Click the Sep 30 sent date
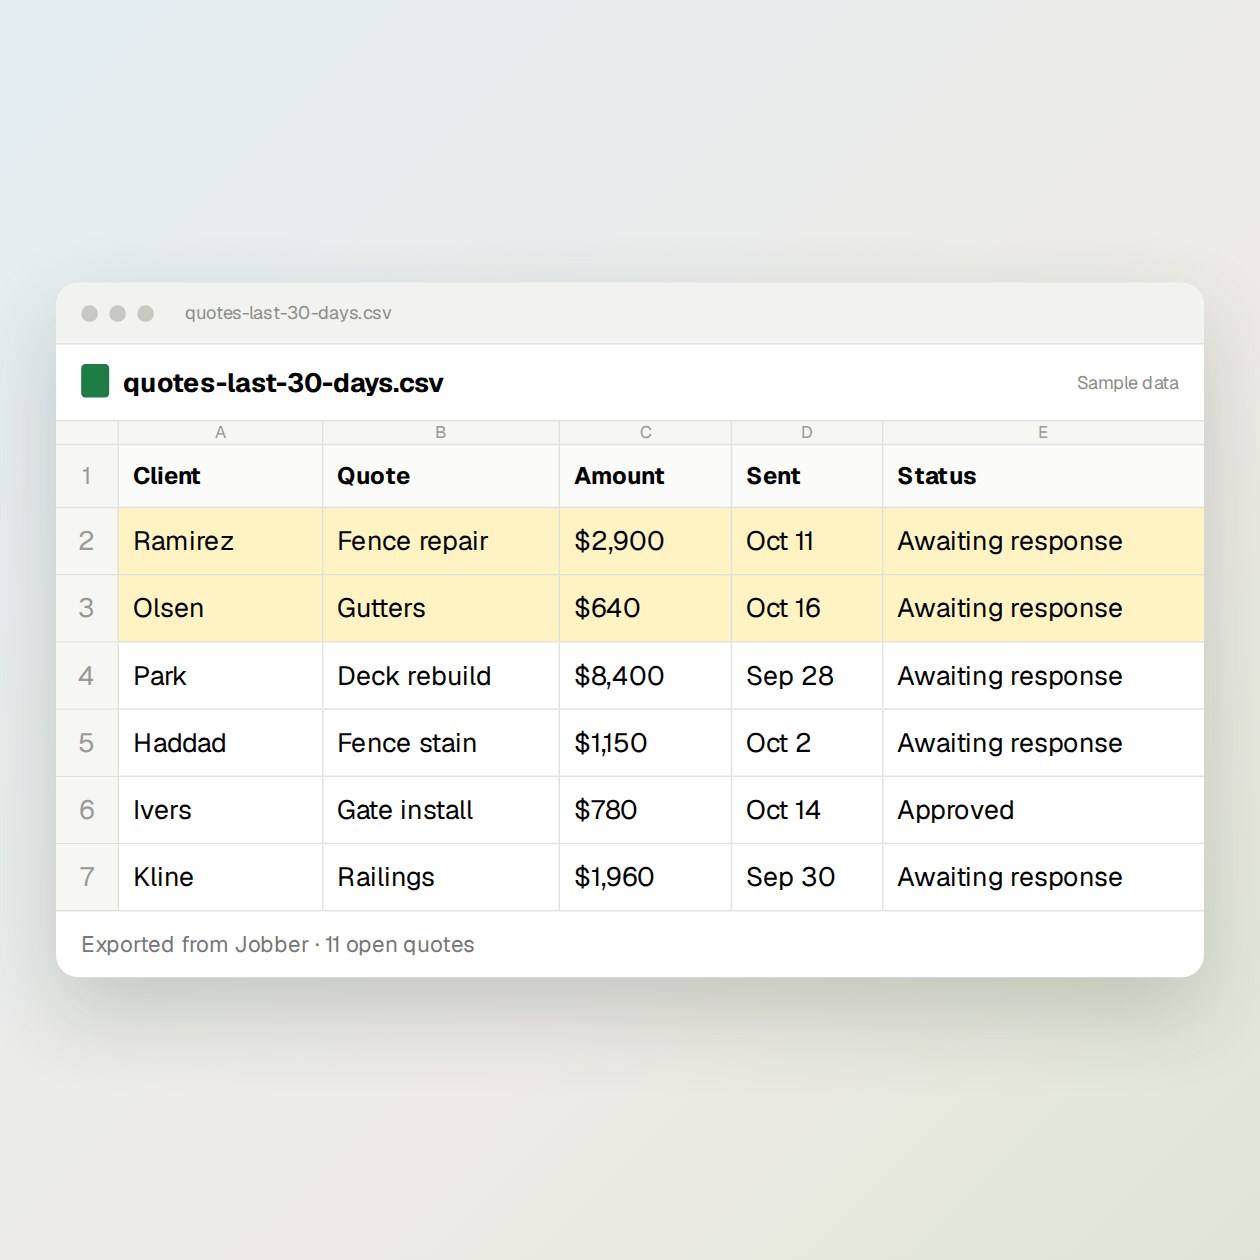This screenshot has height=1260, width=1260. [x=807, y=877]
